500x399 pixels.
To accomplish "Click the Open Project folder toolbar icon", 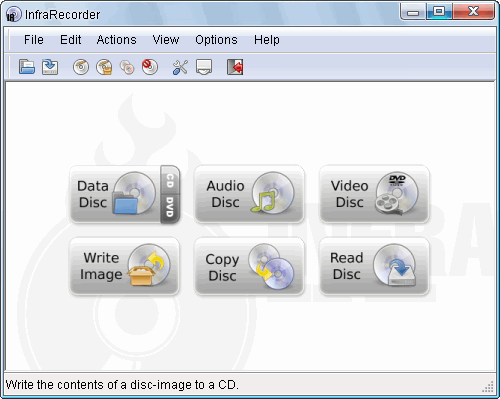I will 27,67.
